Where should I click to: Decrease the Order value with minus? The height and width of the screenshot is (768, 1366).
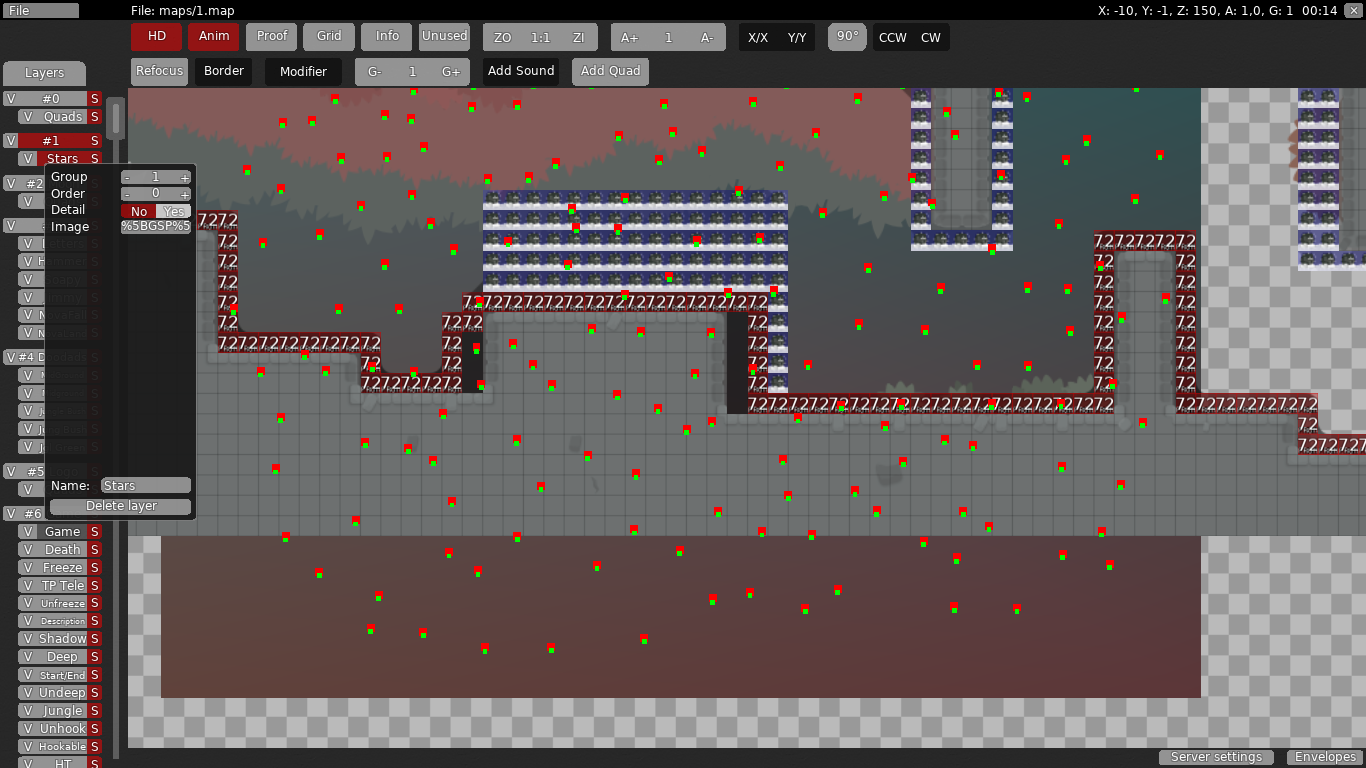tap(127, 194)
